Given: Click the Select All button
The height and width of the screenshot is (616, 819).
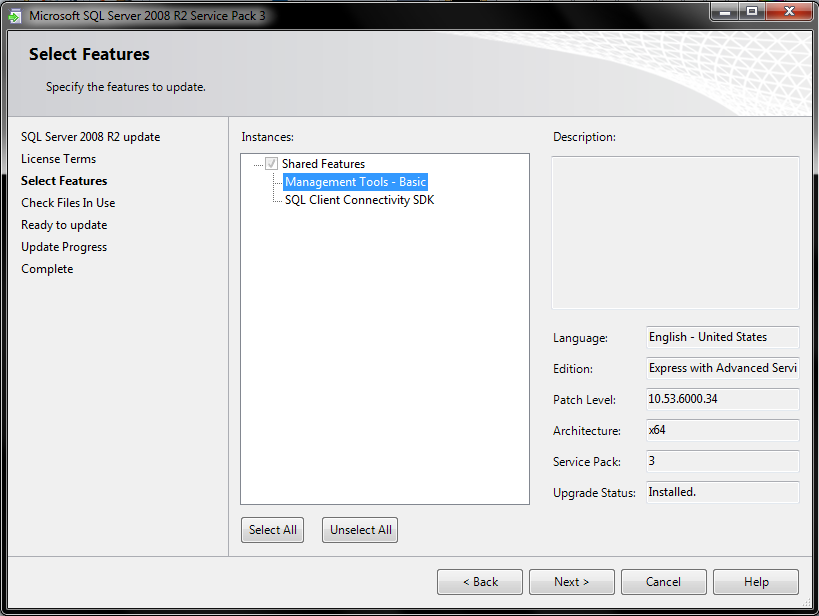Looking at the screenshot, I should (x=273, y=530).
